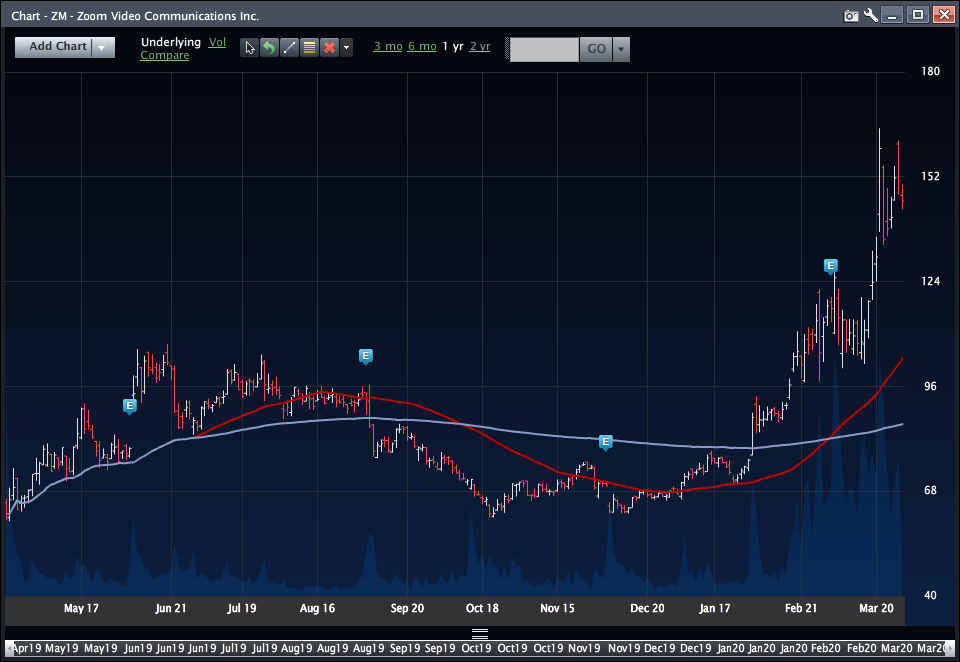This screenshot has height=662, width=960.
Task: Click the 96 price axis label
Action: tap(930, 386)
